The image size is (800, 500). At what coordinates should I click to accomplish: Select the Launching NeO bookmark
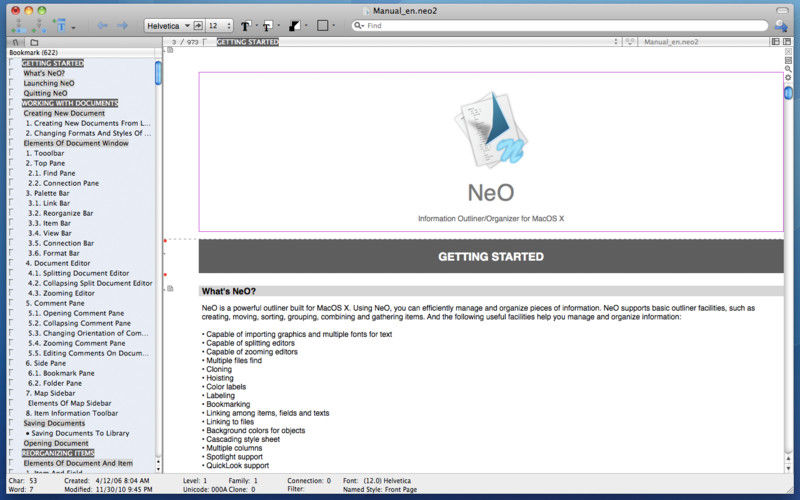pos(49,83)
